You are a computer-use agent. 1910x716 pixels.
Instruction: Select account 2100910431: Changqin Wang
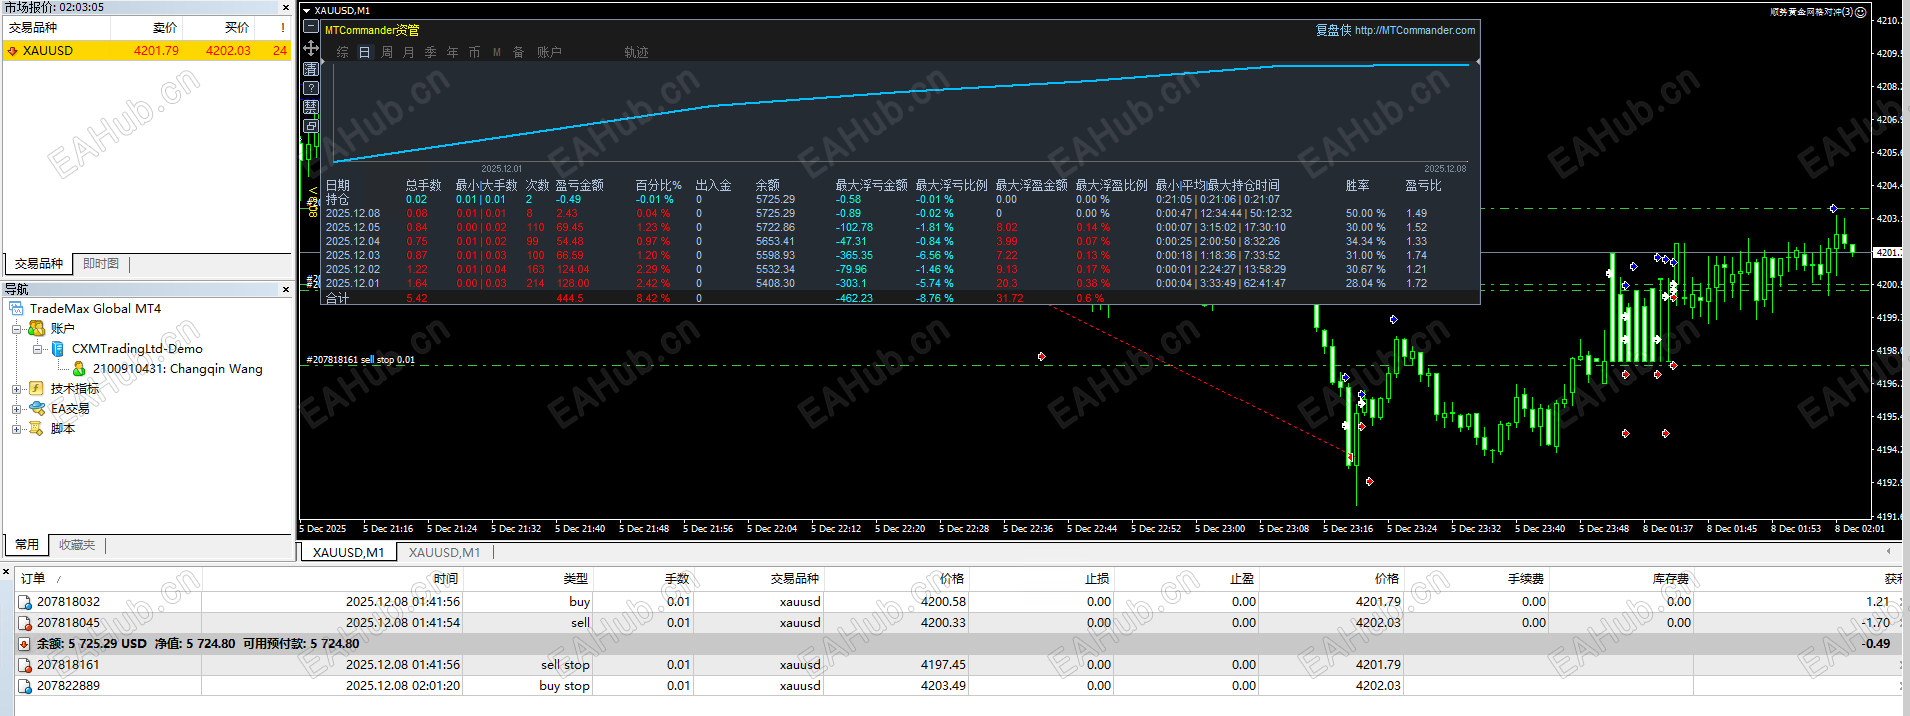(177, 369)
